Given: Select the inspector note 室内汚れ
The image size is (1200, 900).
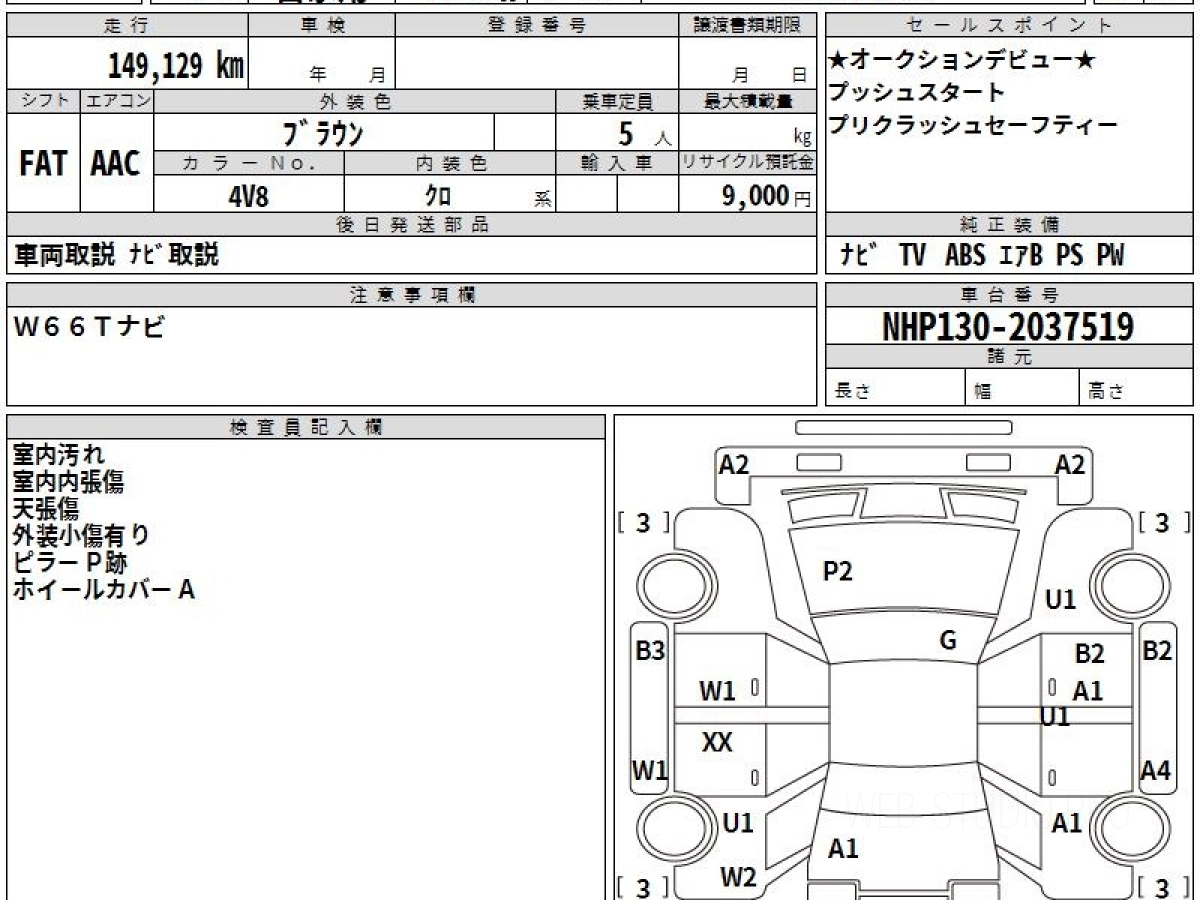Looking at the screenshot, I should [x=58, y=455].
